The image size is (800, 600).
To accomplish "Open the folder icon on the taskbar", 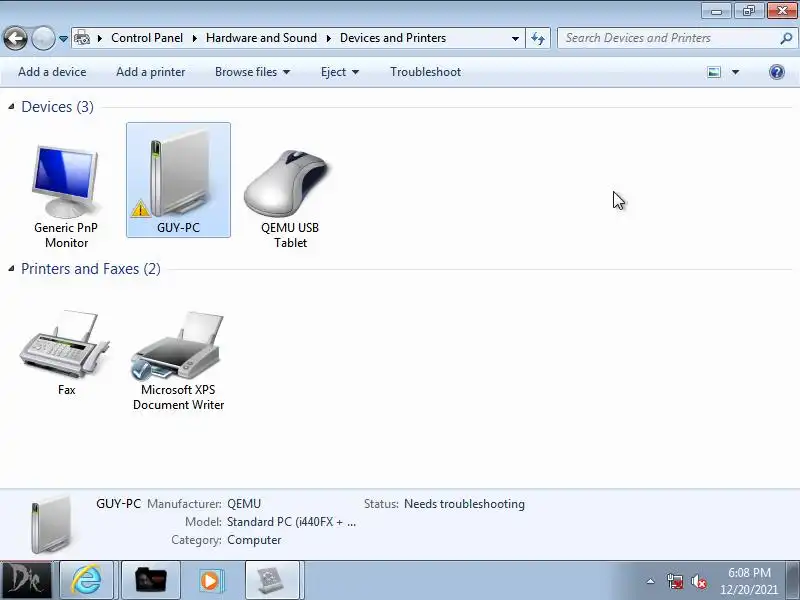I will point(151,580).
